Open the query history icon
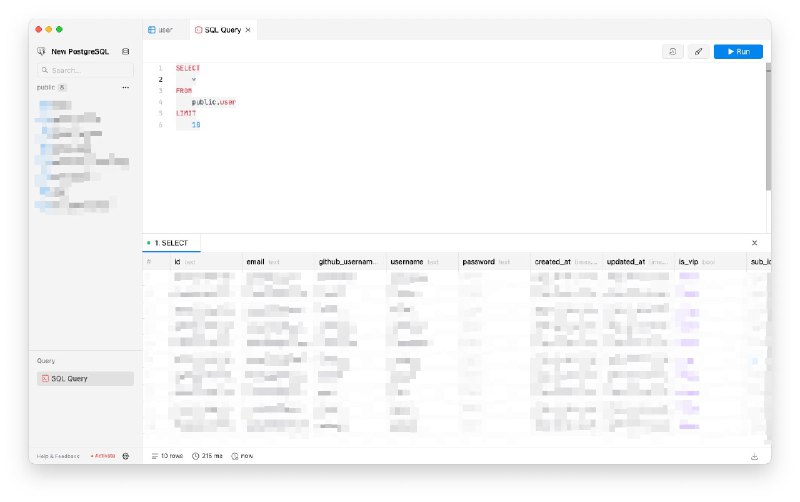Viewport: 800px width, 502px height. click(672, 52)
